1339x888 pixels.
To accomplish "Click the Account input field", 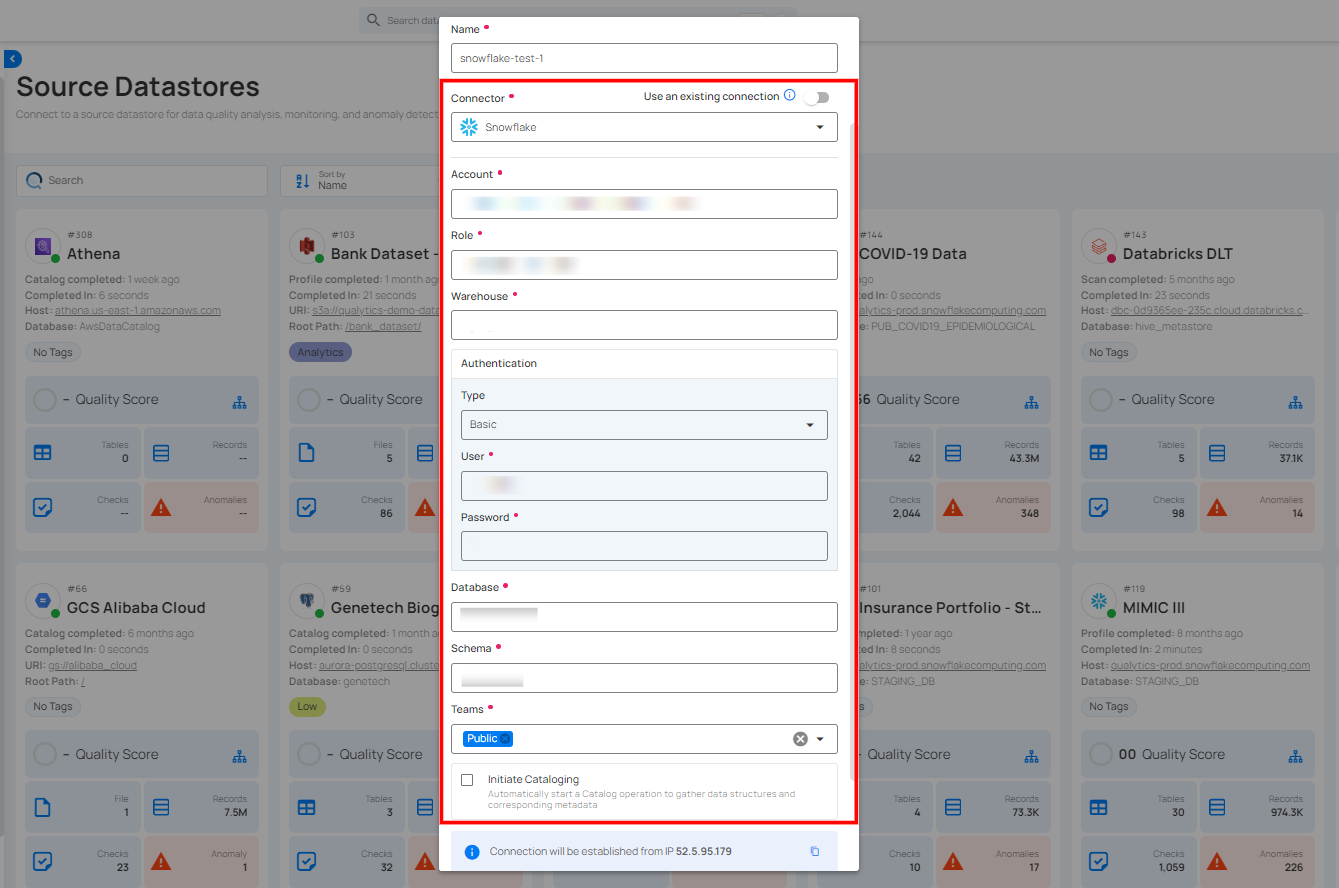I will (644, 204).
